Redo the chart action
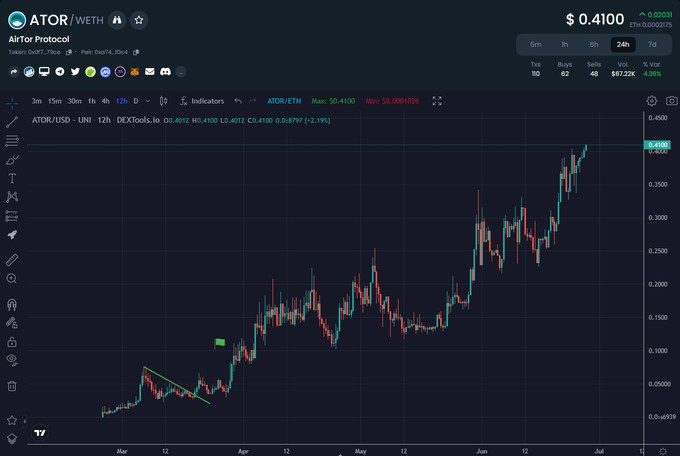680x456 pixels. [252, 101]
